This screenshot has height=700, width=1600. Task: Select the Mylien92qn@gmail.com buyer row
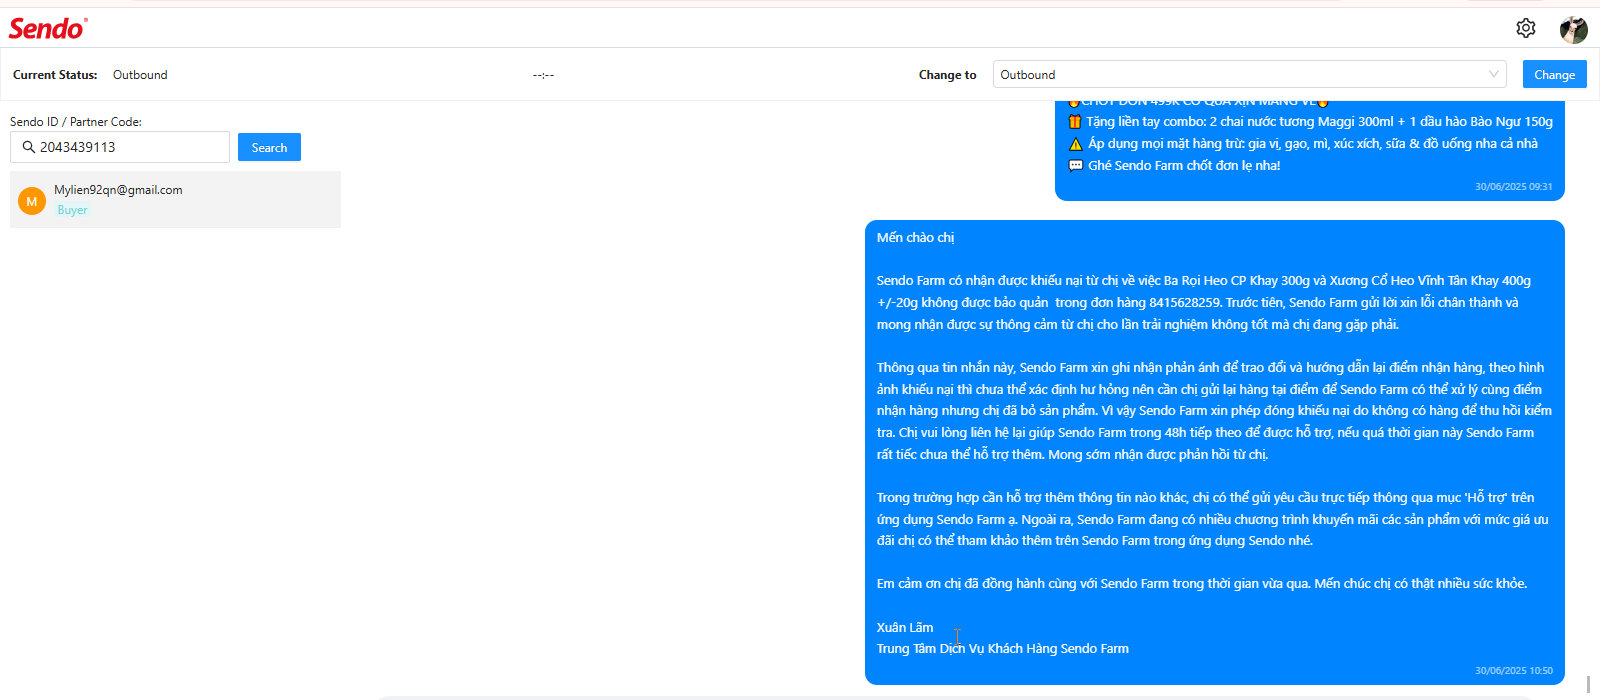point(175,199)
